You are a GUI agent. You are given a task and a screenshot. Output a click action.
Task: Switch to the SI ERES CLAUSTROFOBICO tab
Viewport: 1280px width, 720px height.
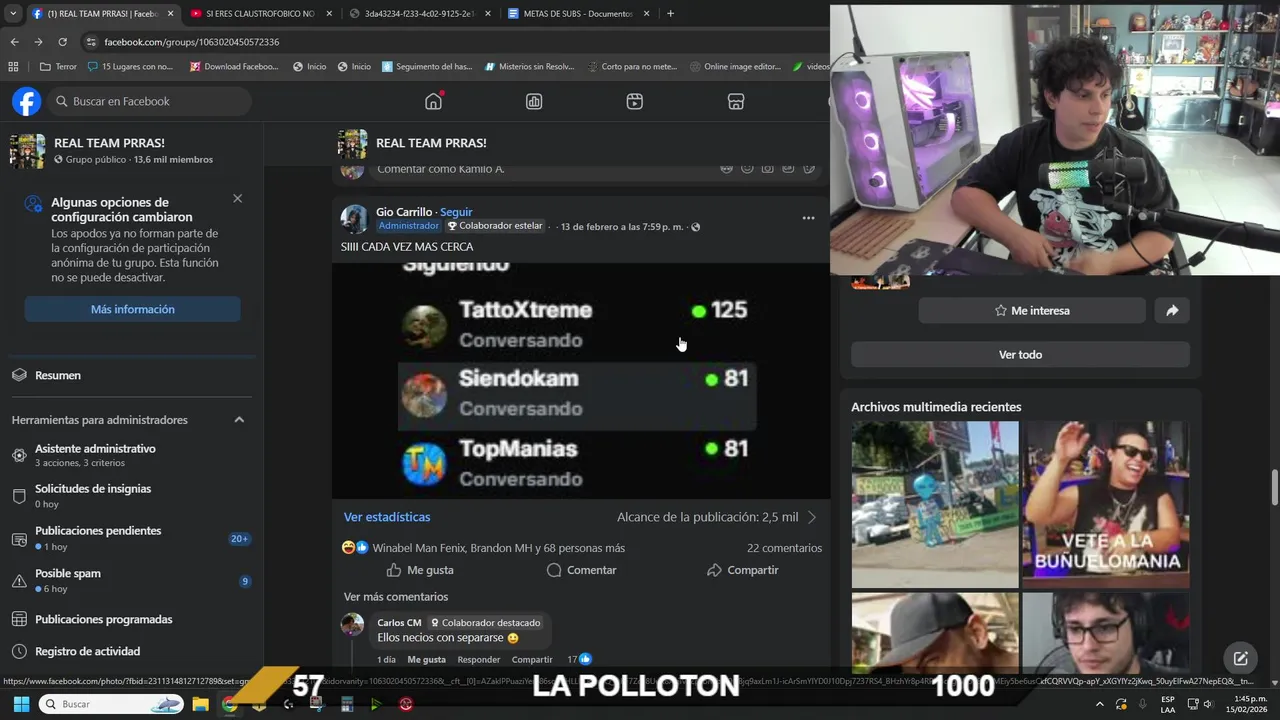(x=259, y=14)
